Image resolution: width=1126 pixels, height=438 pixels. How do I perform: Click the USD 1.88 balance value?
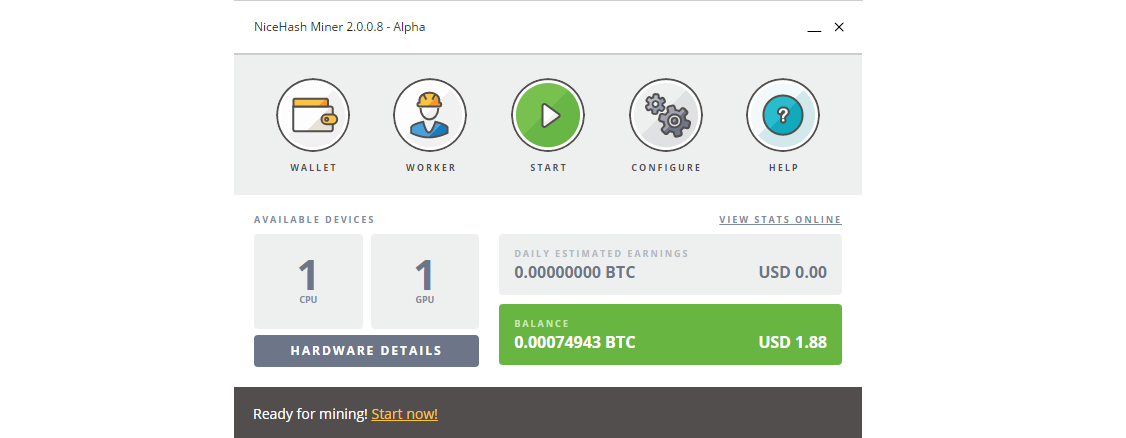[793, 343]
